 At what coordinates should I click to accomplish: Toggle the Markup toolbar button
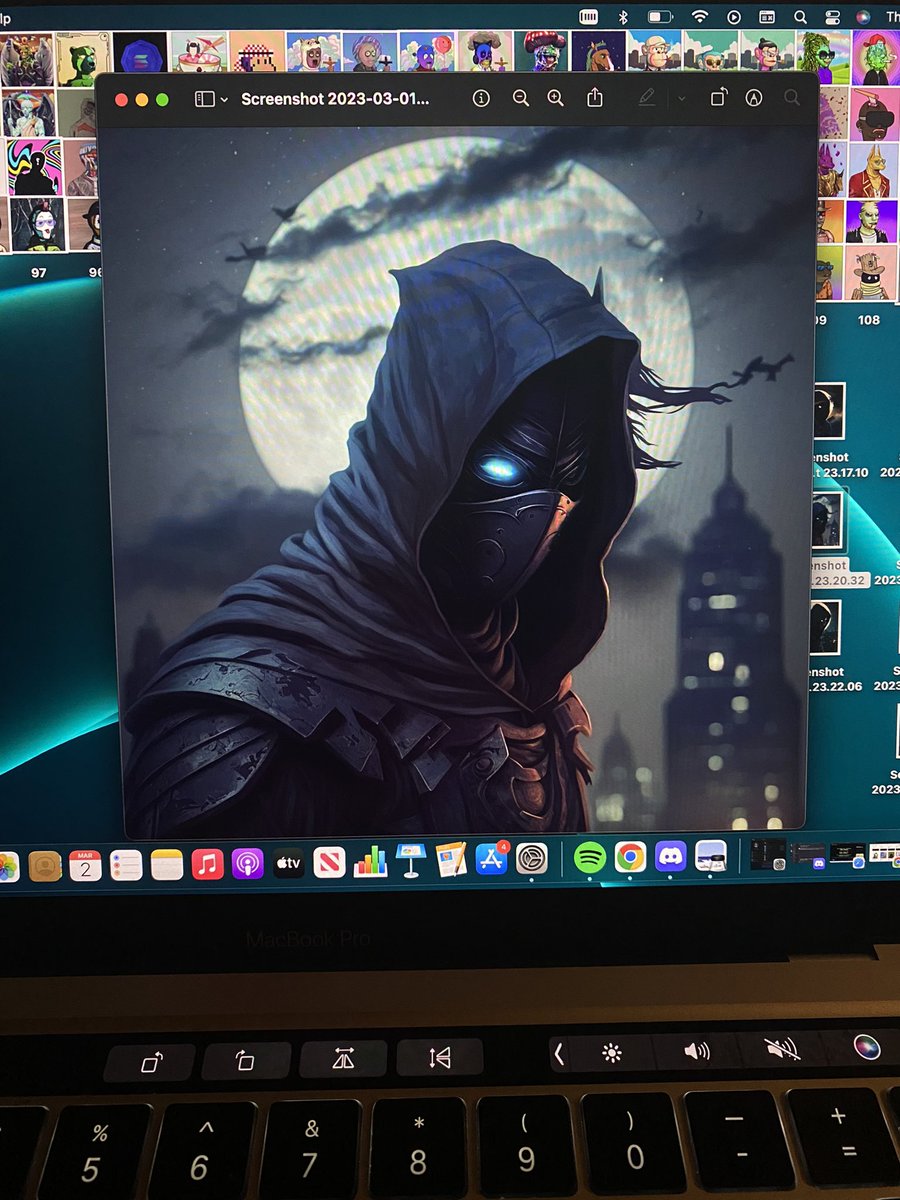click(x=754, y=97)
